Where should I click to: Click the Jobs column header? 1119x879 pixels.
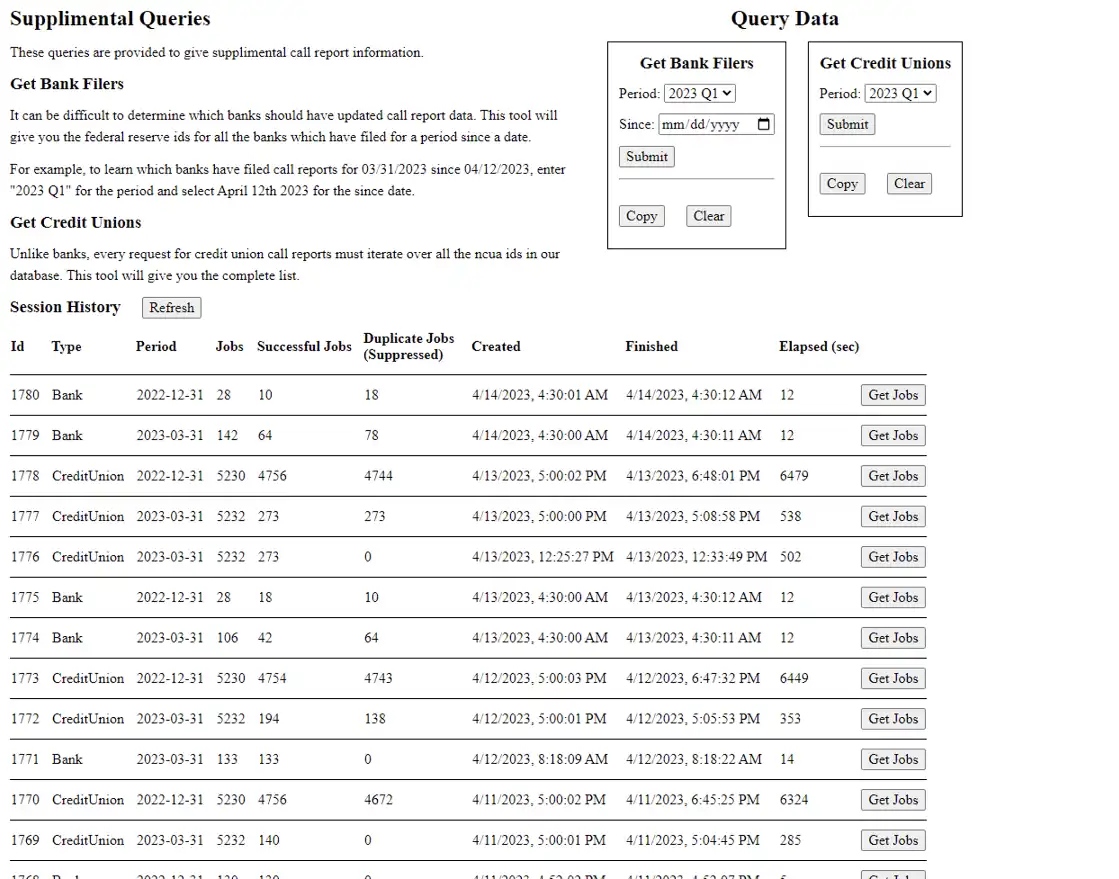click(x=230, y=346)
